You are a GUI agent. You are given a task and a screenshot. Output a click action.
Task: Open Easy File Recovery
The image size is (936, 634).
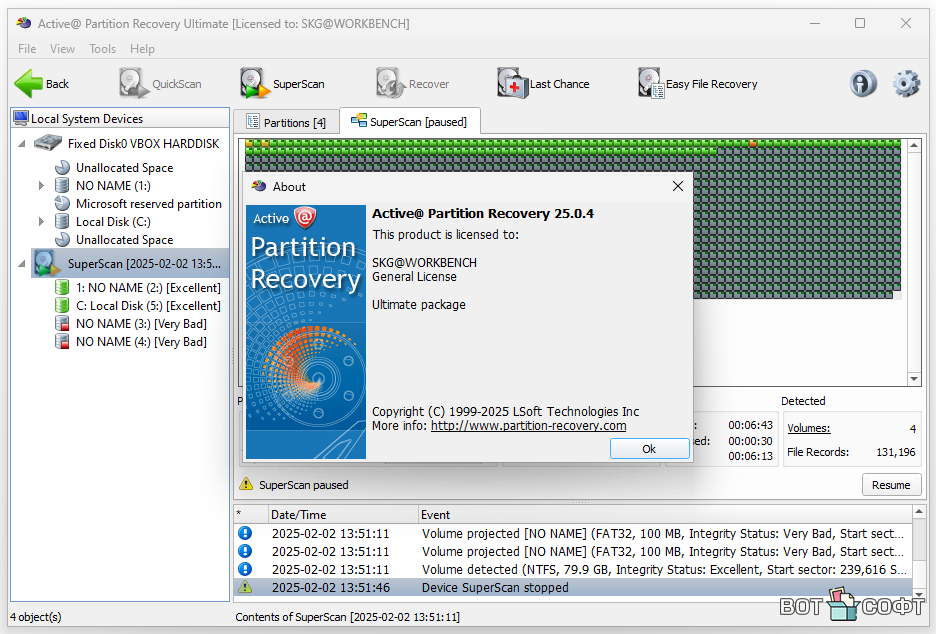pos(697,84)
